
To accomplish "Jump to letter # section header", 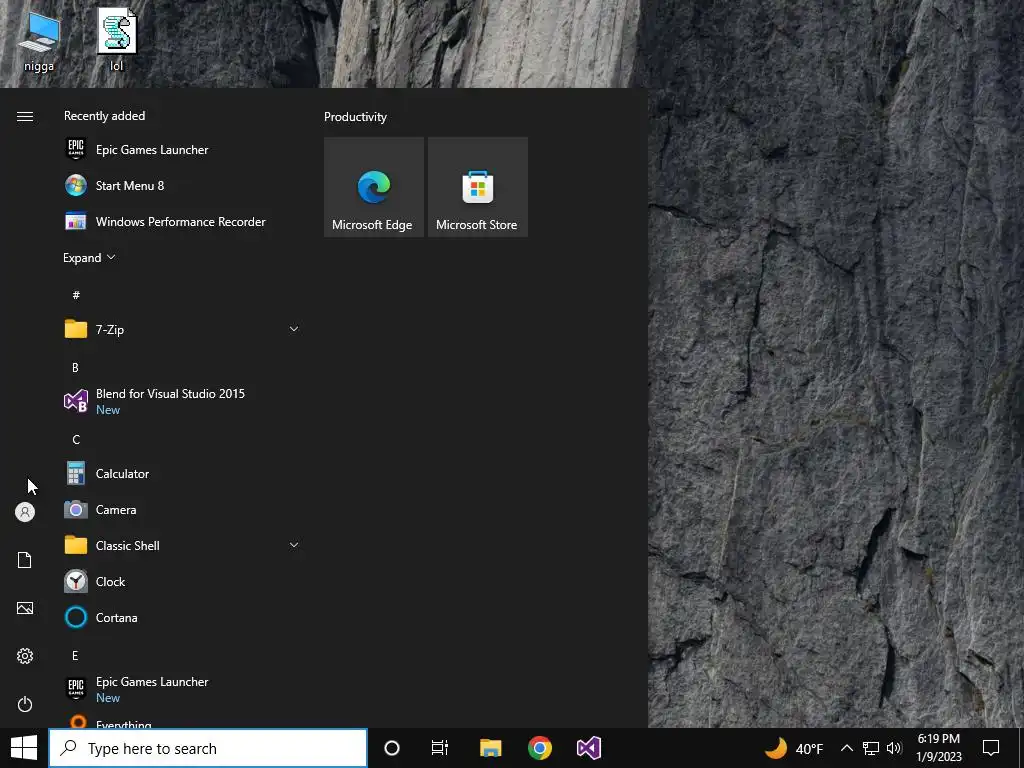I will [76, 295].
